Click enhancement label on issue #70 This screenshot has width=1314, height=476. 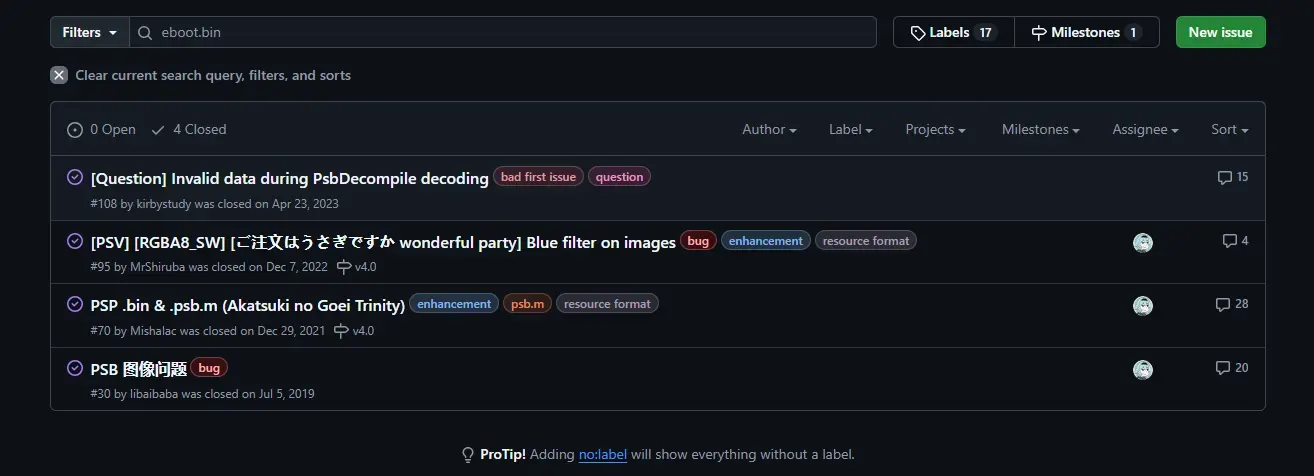click(454, 304)
